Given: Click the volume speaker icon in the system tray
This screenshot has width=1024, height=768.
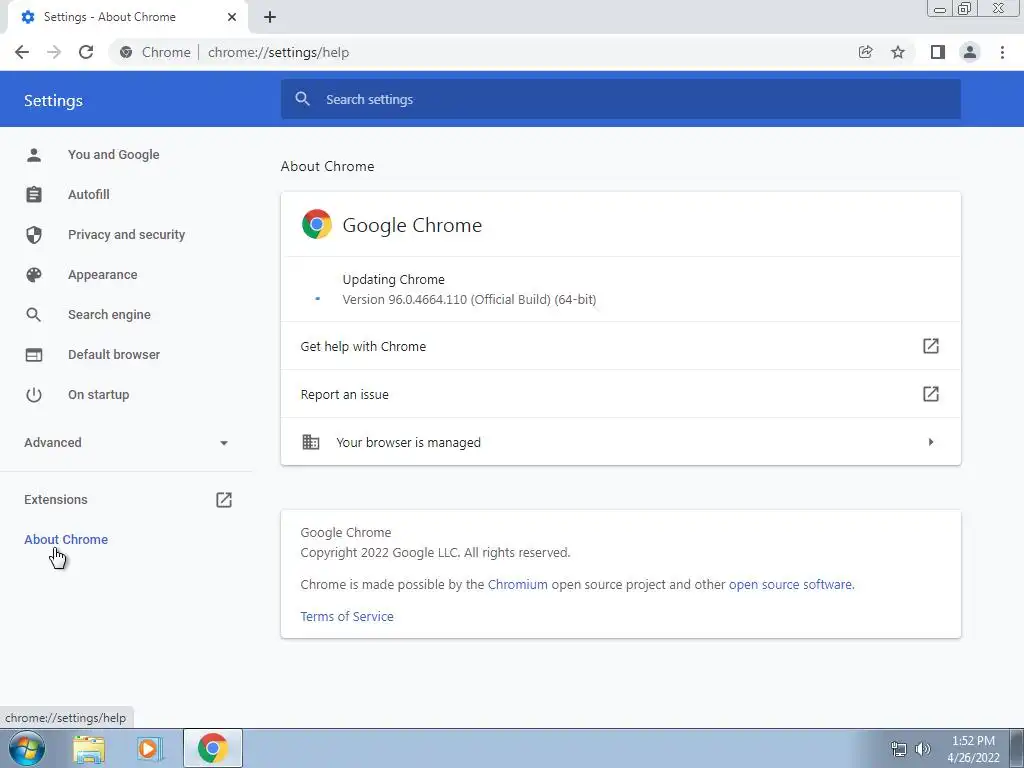Looking at the screenshot, I should (x=923, y=749).
